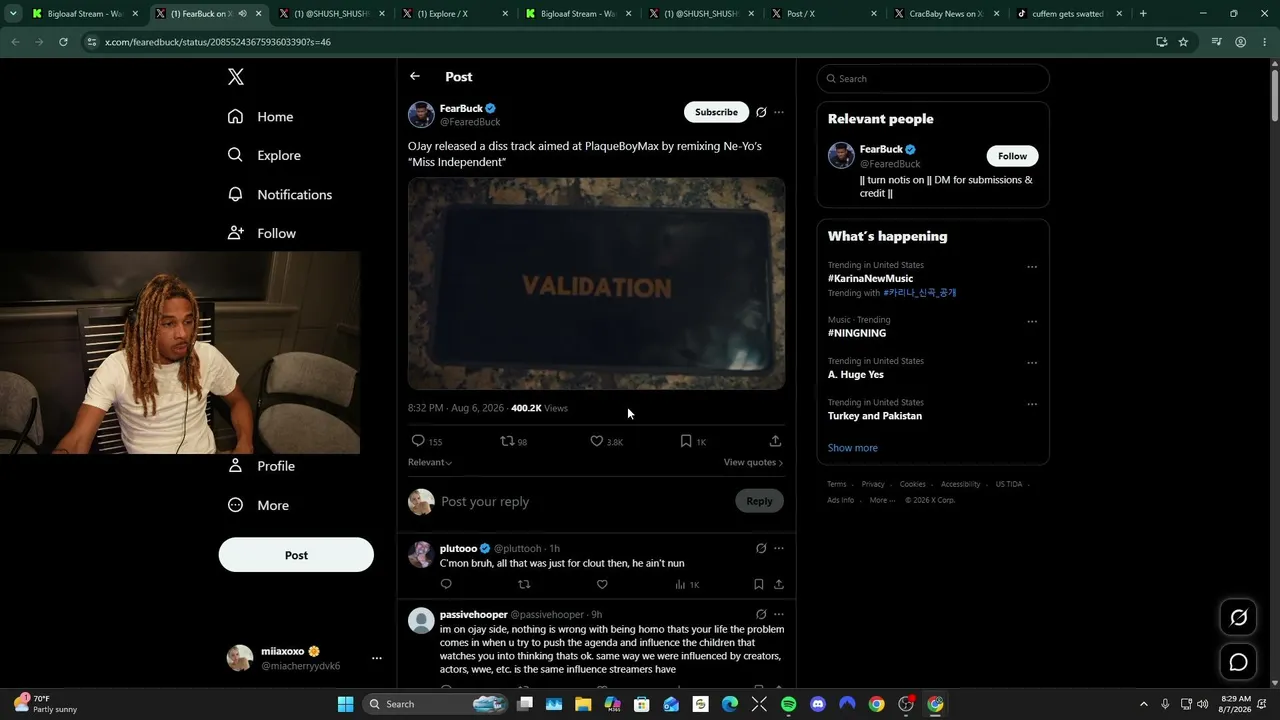1280x720 pixels.
Task: Open Chrome tab search dropdown
Action: [x=14, y=14]
